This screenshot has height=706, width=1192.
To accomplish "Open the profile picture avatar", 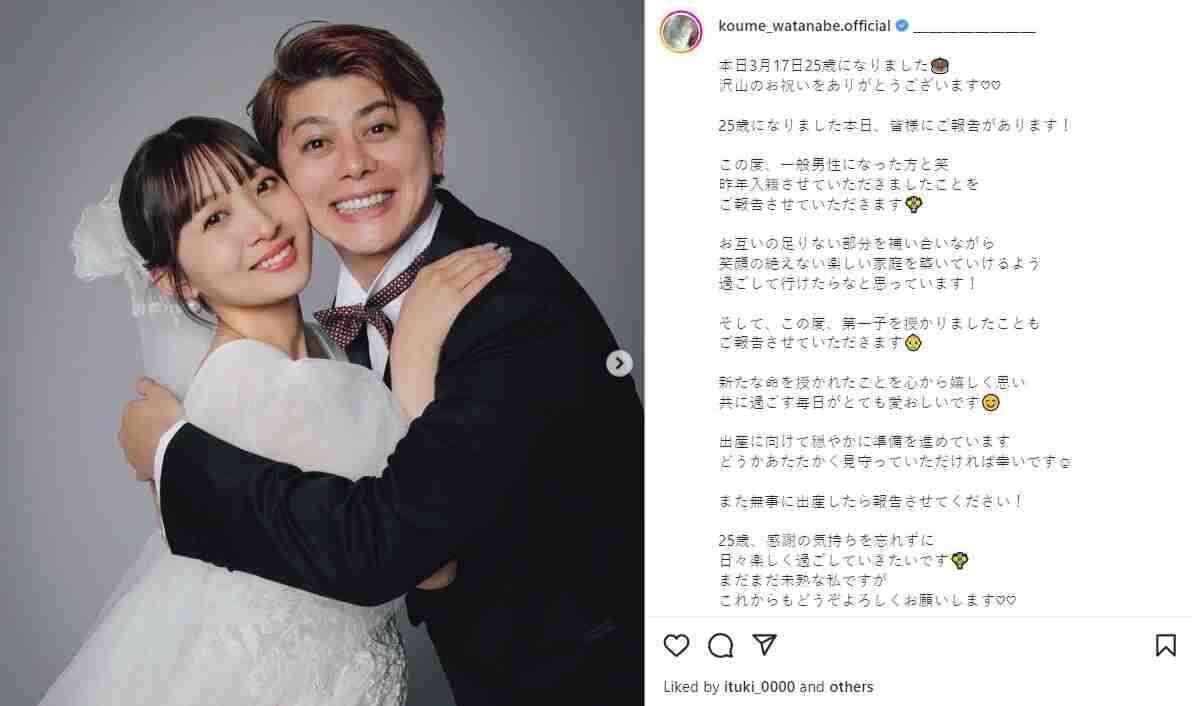I will (680, 32).
